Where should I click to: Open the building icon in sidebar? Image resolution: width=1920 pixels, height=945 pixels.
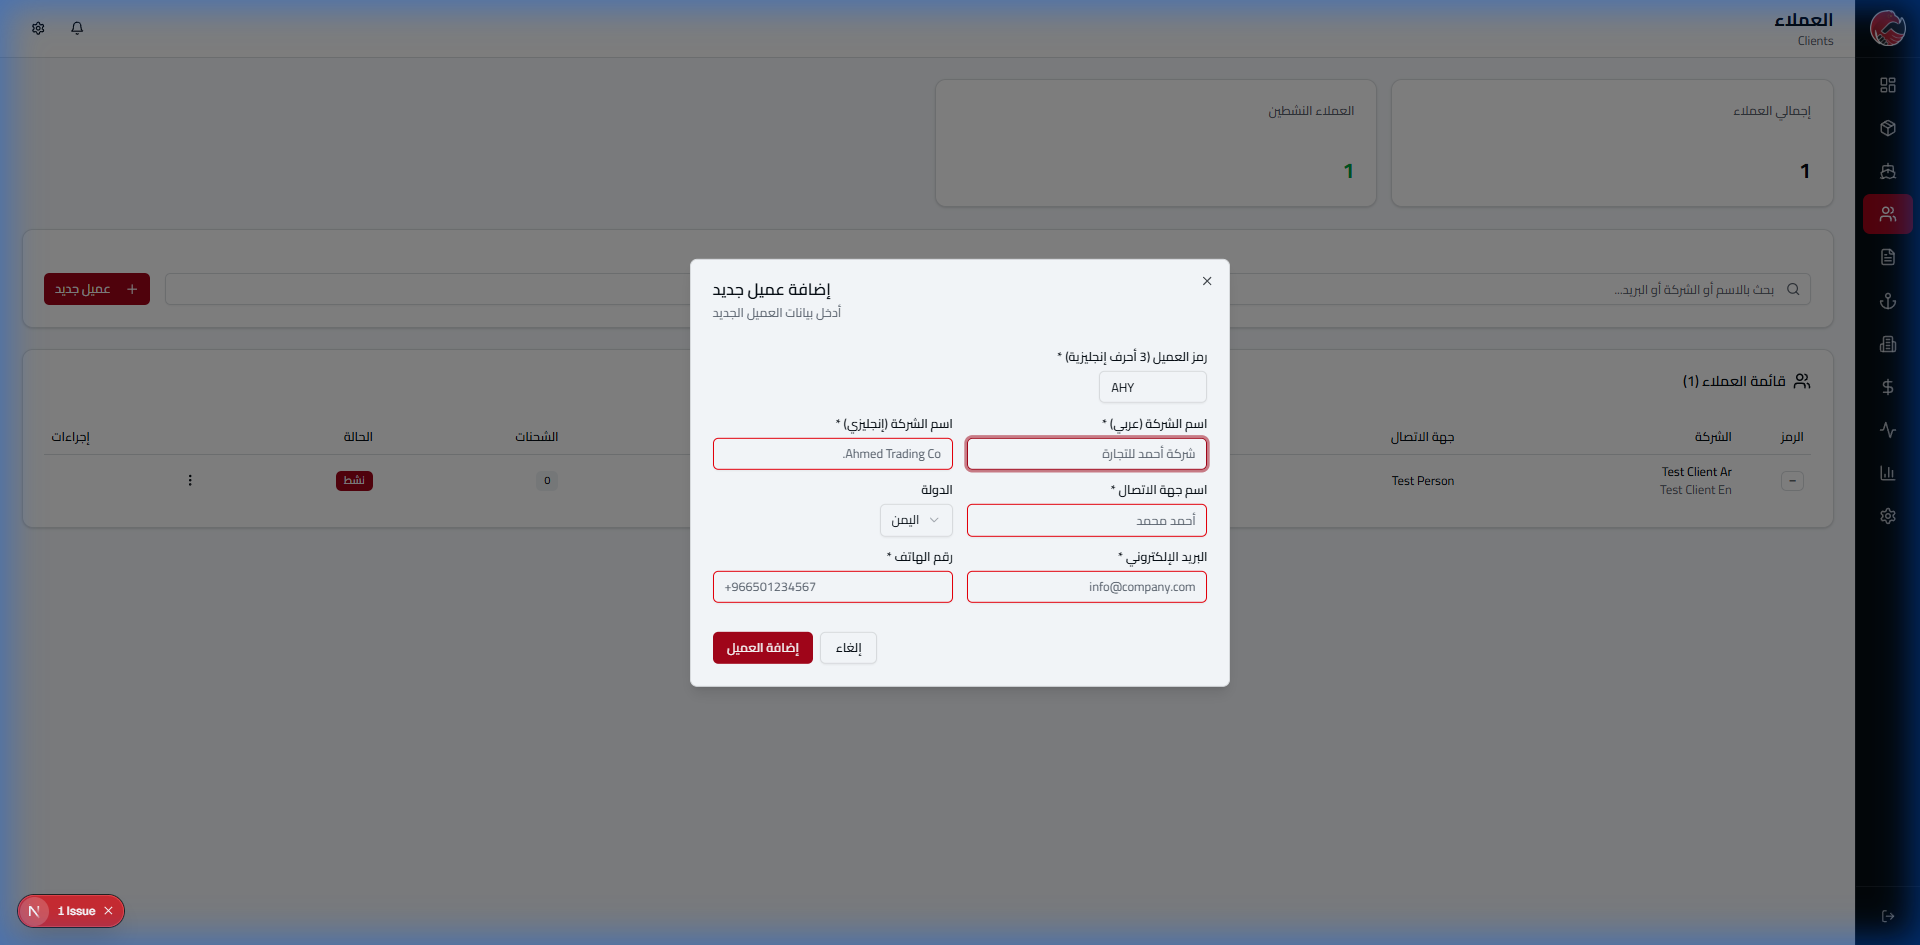click(1887, 344)
